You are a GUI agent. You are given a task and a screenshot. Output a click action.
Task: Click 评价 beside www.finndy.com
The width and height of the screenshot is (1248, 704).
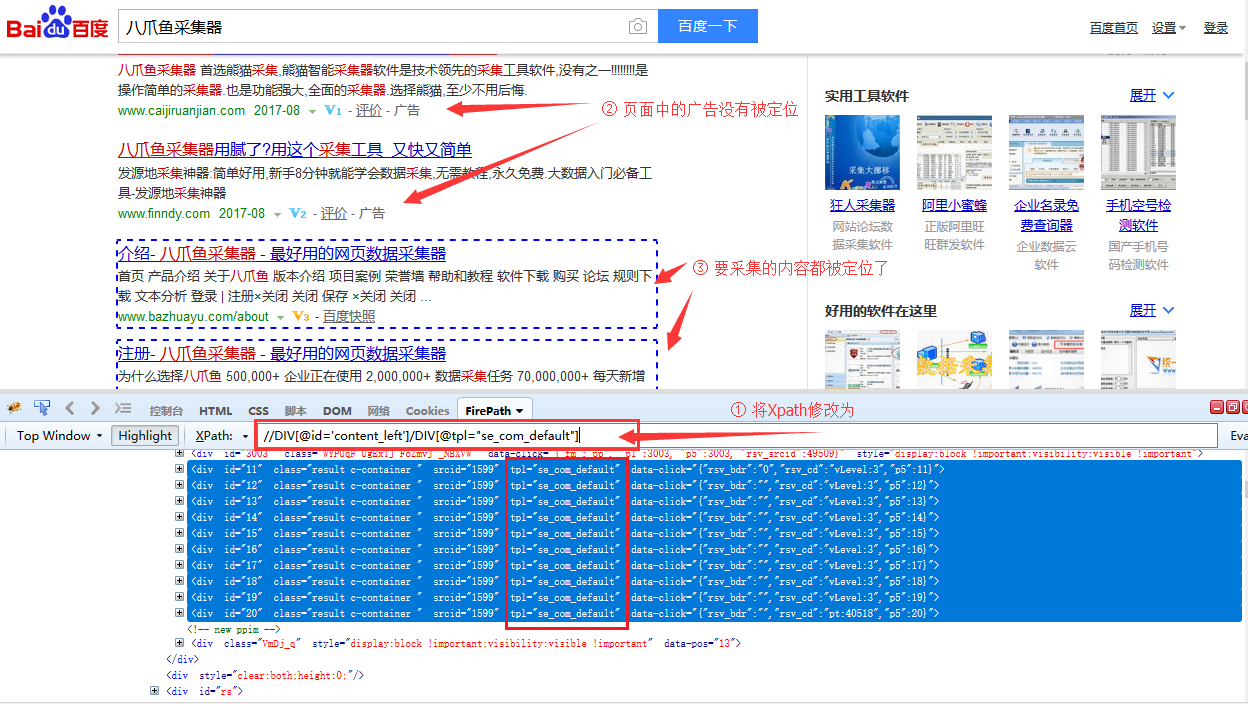(x=334, y=213)
